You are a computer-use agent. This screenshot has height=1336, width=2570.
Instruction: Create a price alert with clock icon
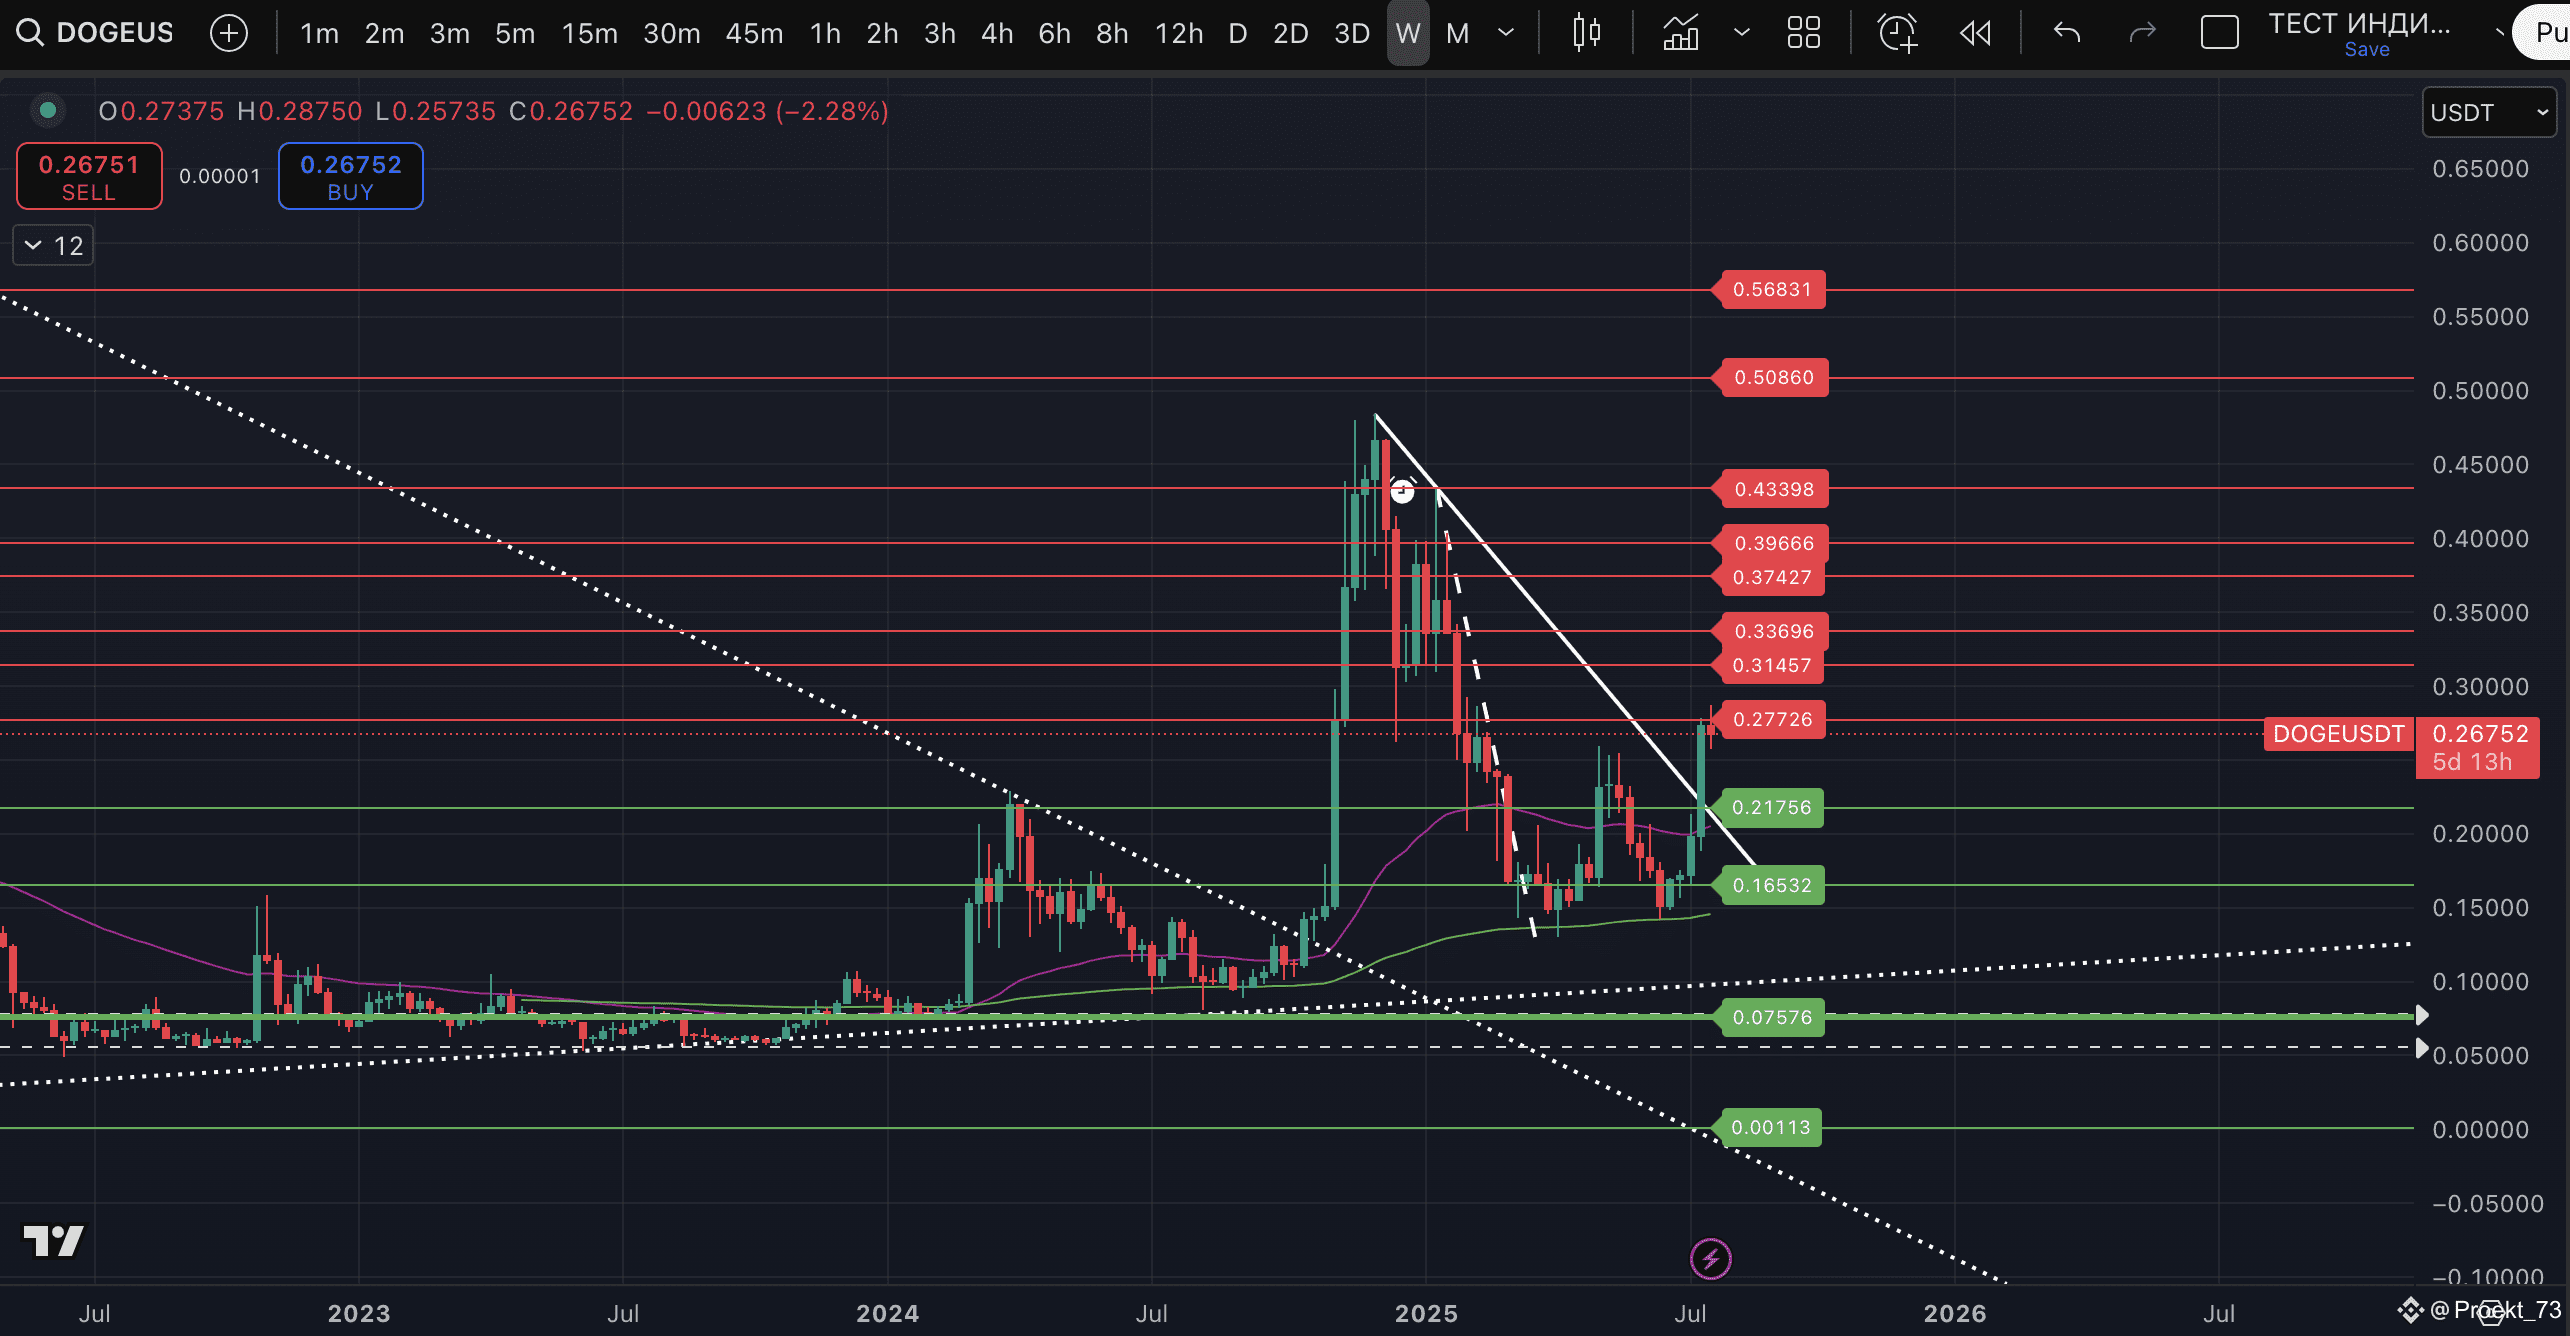point(1897,33)
